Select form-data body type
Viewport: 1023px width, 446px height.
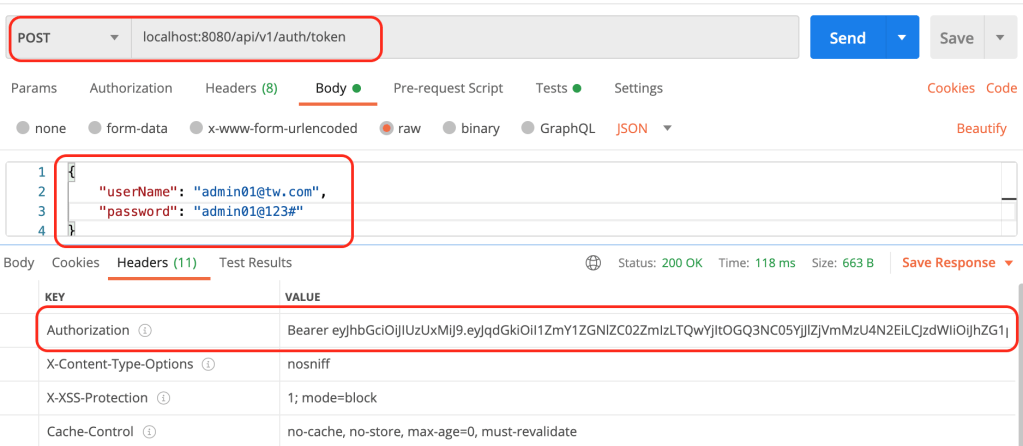tap(95, 129)
